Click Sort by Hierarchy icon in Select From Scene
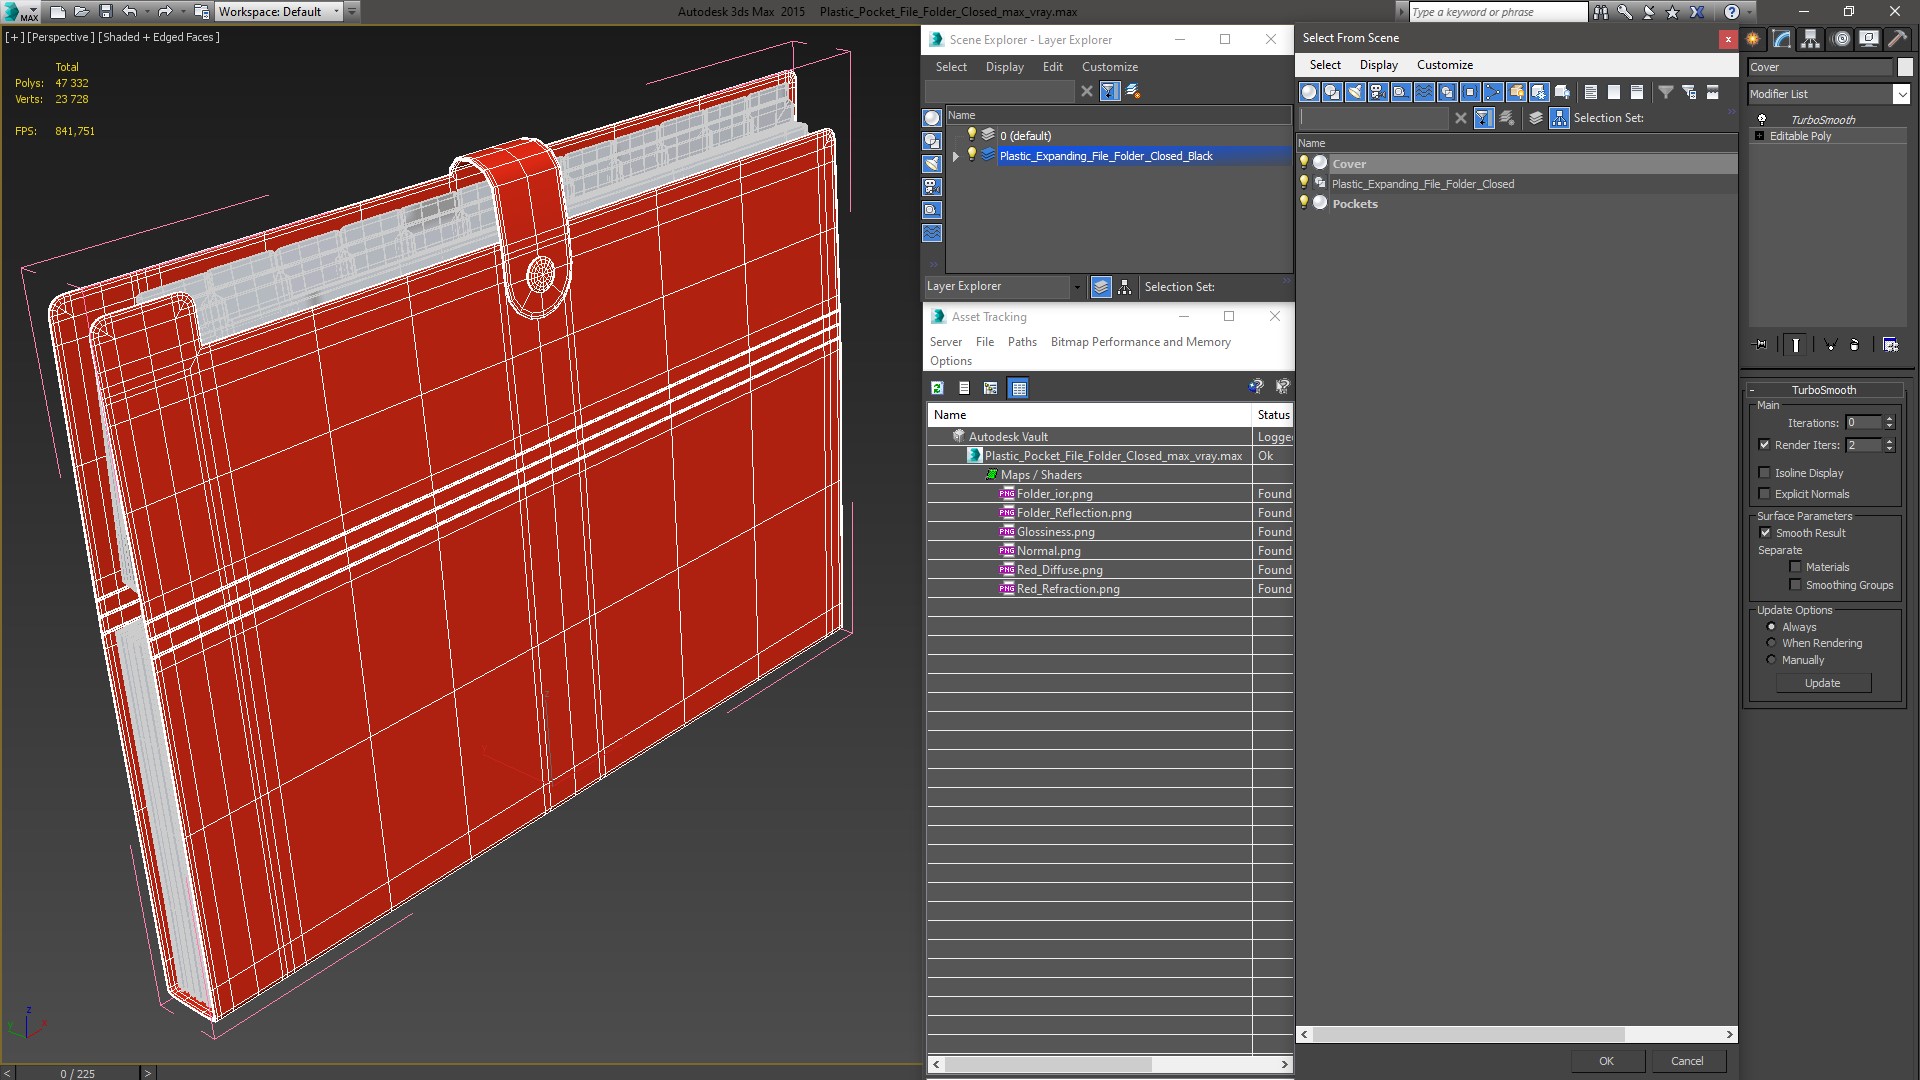This screenshot has height=1080, width=1920. click(x=1560, y=118)
